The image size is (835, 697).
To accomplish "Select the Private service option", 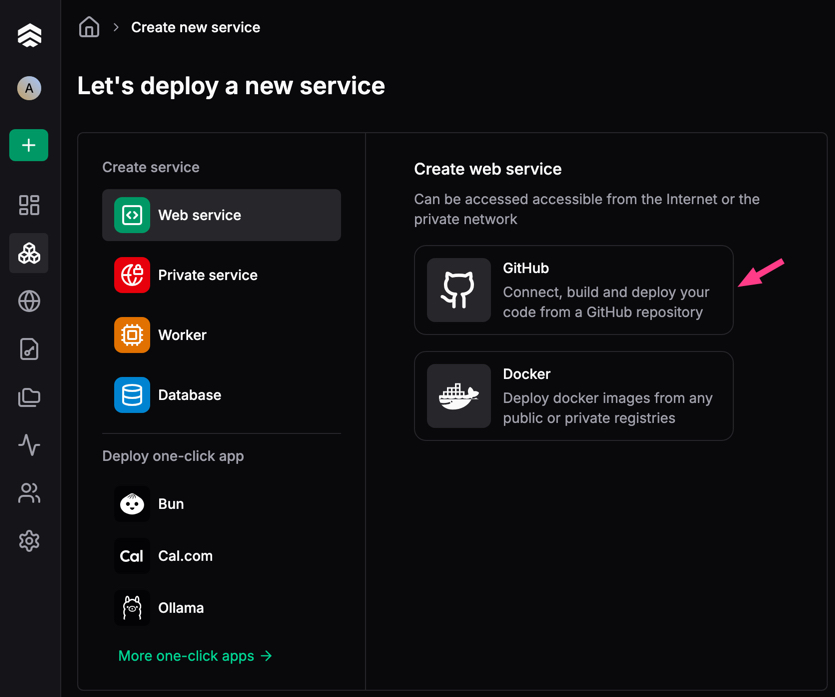I will coord(222,275).
